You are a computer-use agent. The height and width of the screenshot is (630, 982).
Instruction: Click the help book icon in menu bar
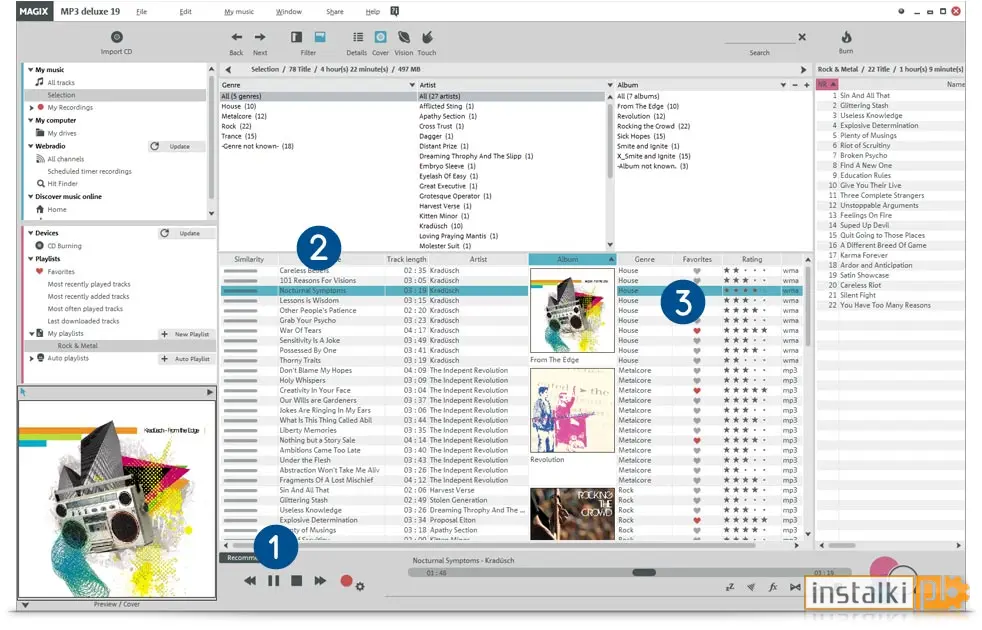point(395,11)
